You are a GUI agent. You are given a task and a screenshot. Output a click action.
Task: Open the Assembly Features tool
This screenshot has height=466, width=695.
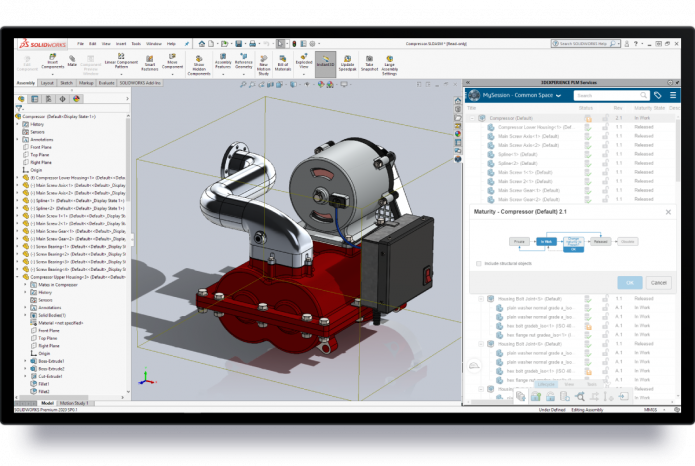[223, 61]
